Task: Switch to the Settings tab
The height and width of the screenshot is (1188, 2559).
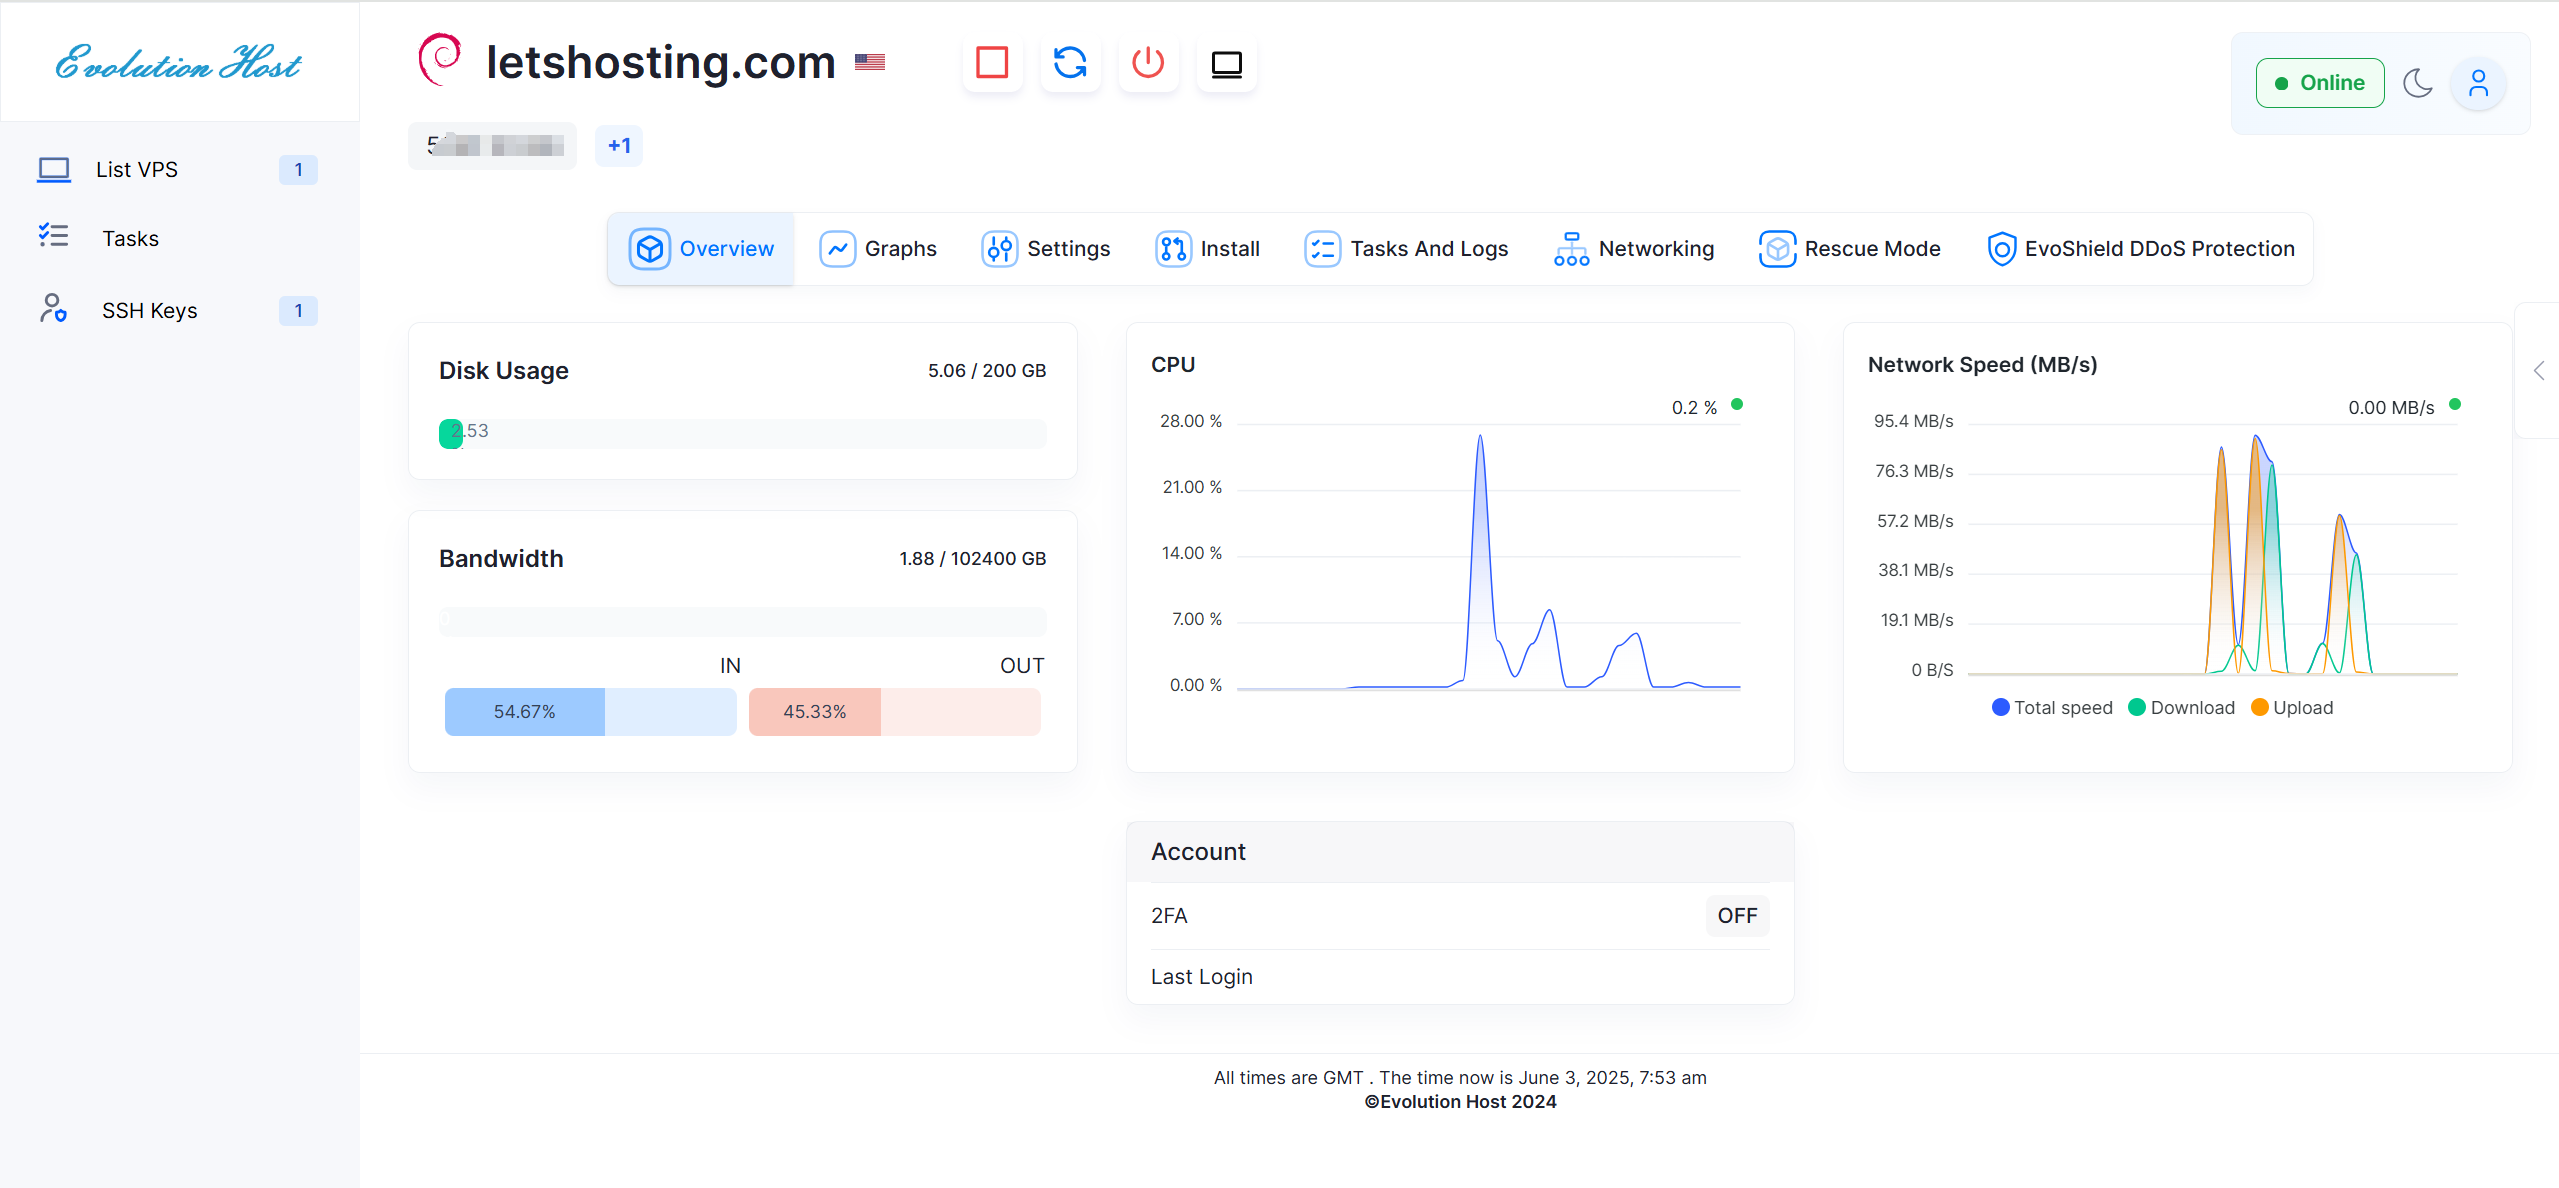Action: 1046,249
